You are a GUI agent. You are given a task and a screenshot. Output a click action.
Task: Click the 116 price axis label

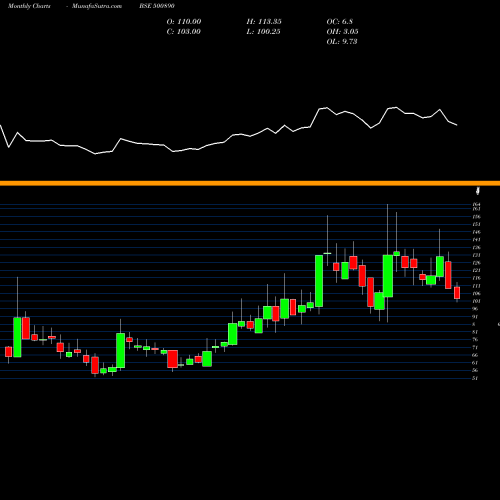477,278
